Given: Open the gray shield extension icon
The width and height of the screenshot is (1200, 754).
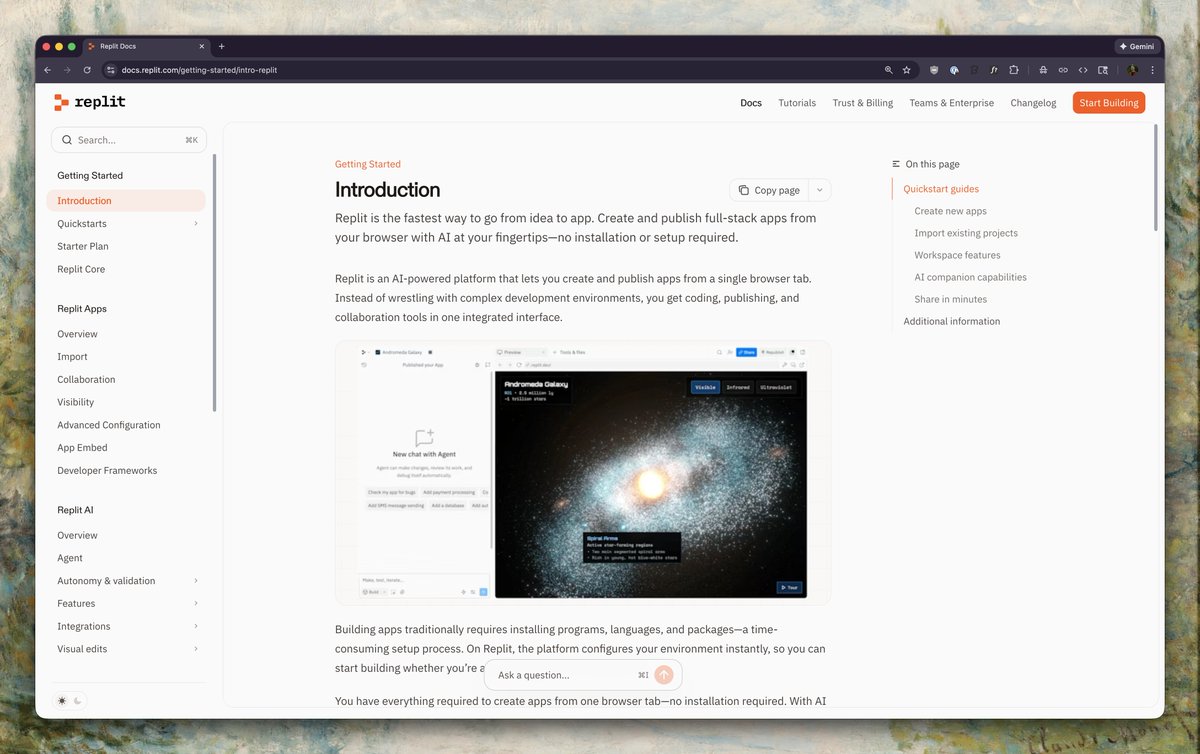Looking at the screenshot, I should (x=934, y=70).
